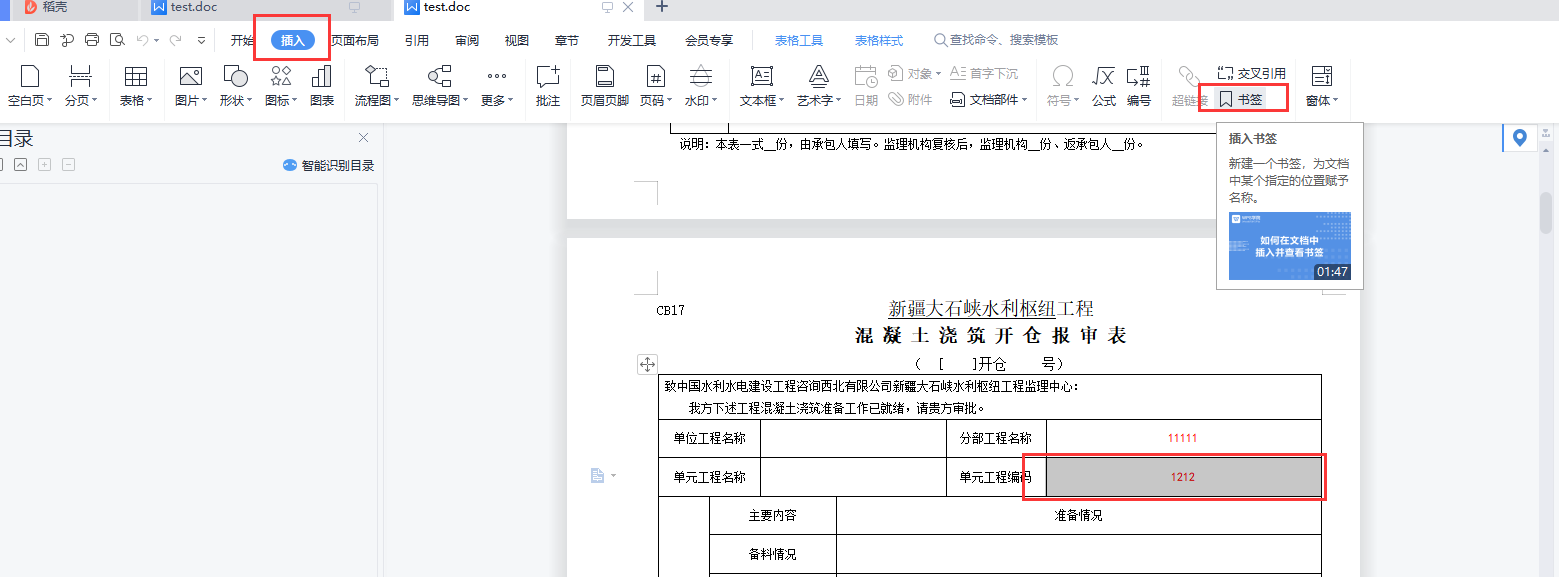Image resolution: width=1559 pixels, height=577 pixels.
Task: Switch to the 表格样式 tab
Action: (x=879, y=40)
